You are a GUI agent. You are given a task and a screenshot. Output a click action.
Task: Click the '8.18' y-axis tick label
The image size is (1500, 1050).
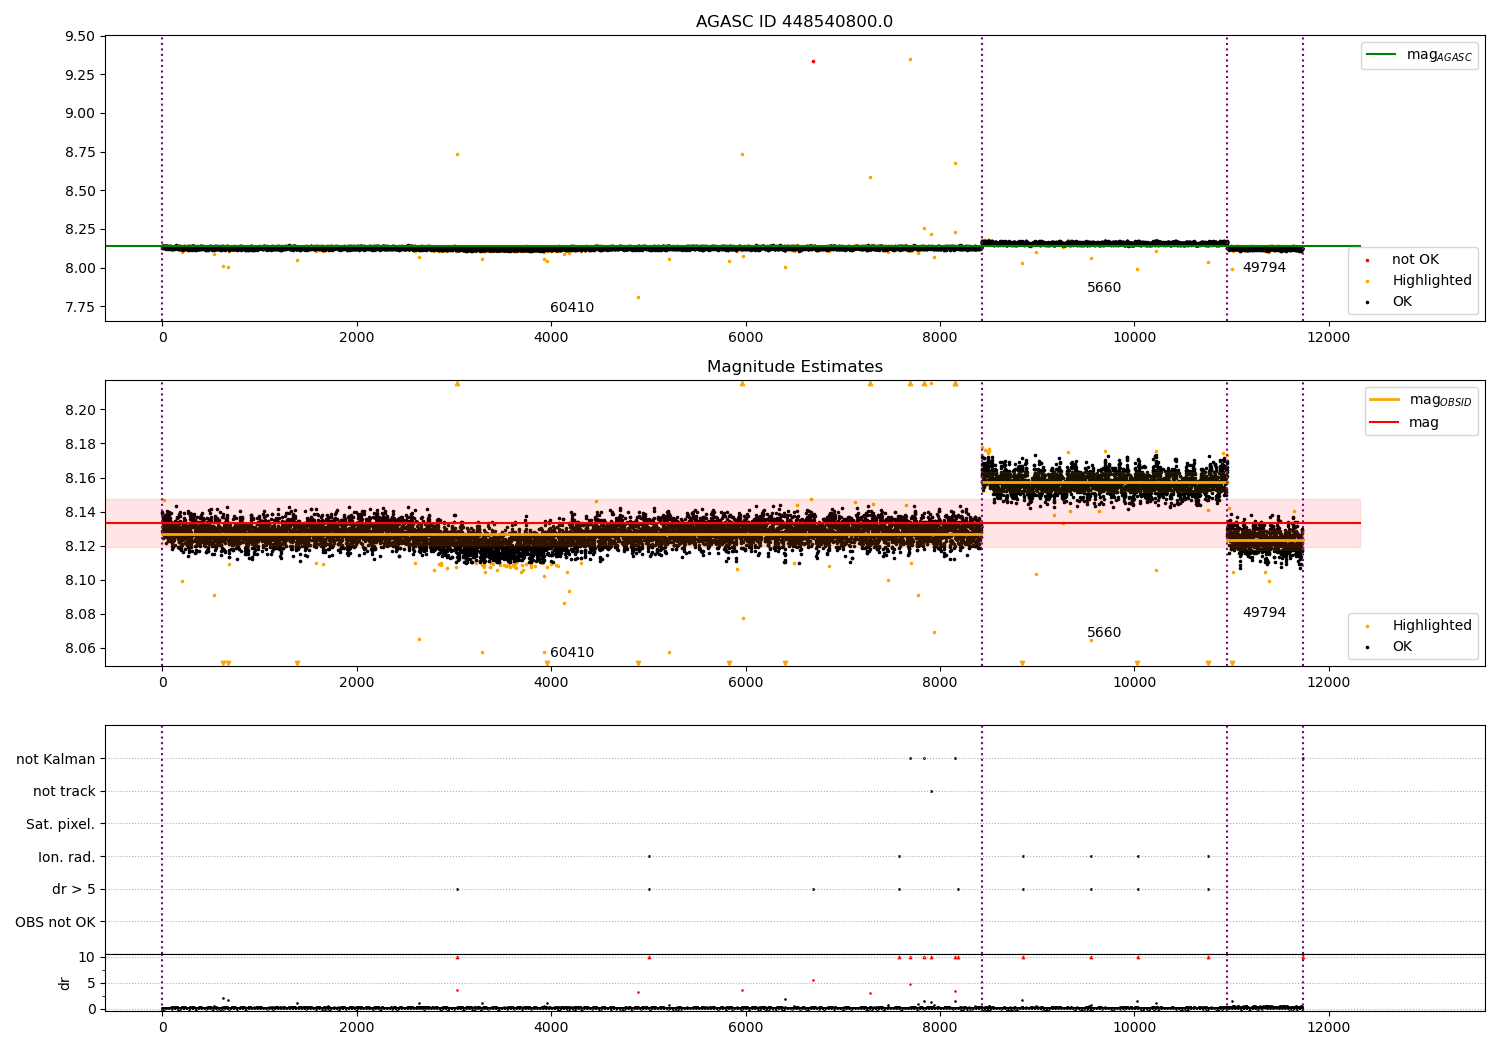pyautogui.click(x=80, y=444)
